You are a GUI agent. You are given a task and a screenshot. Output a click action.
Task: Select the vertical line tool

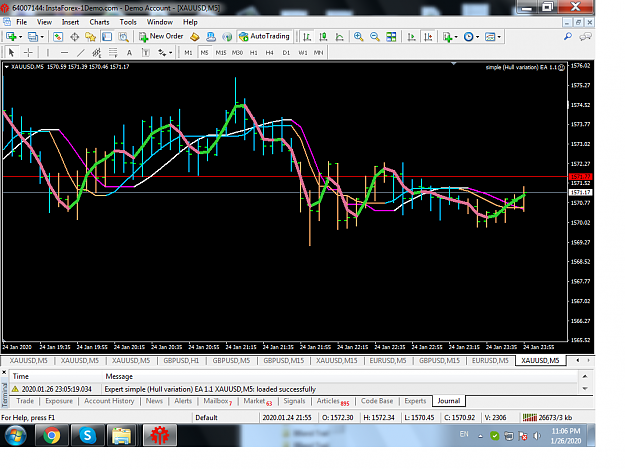point(47,52)
